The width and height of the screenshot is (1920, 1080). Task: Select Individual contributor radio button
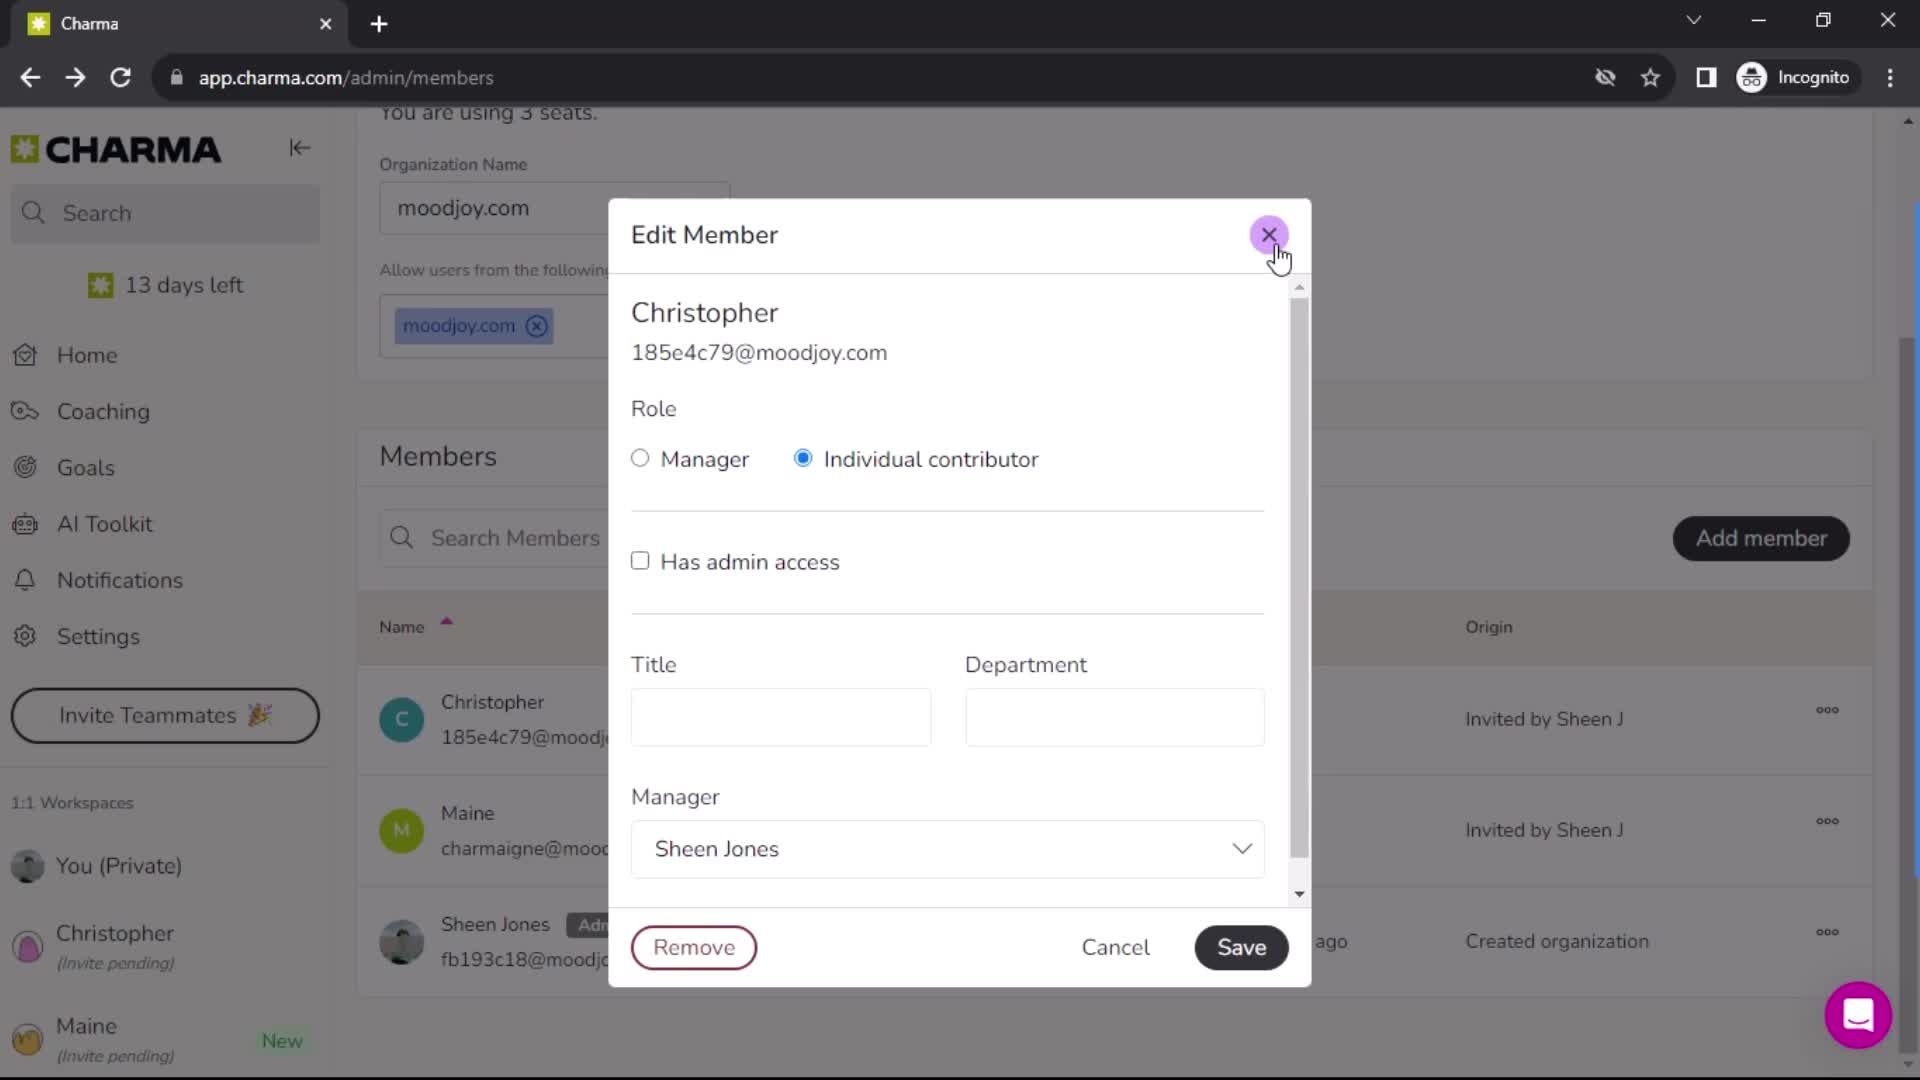point(804,459)
